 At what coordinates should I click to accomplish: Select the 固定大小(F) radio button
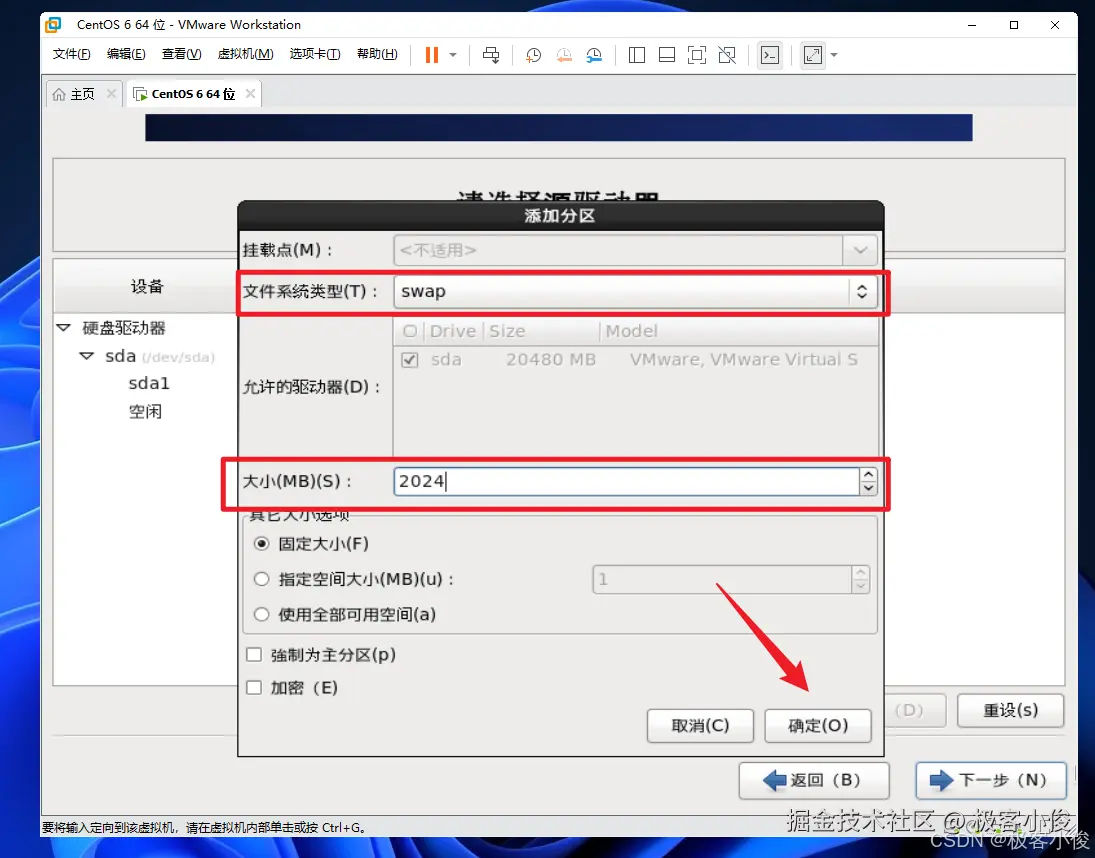point(262,543)
